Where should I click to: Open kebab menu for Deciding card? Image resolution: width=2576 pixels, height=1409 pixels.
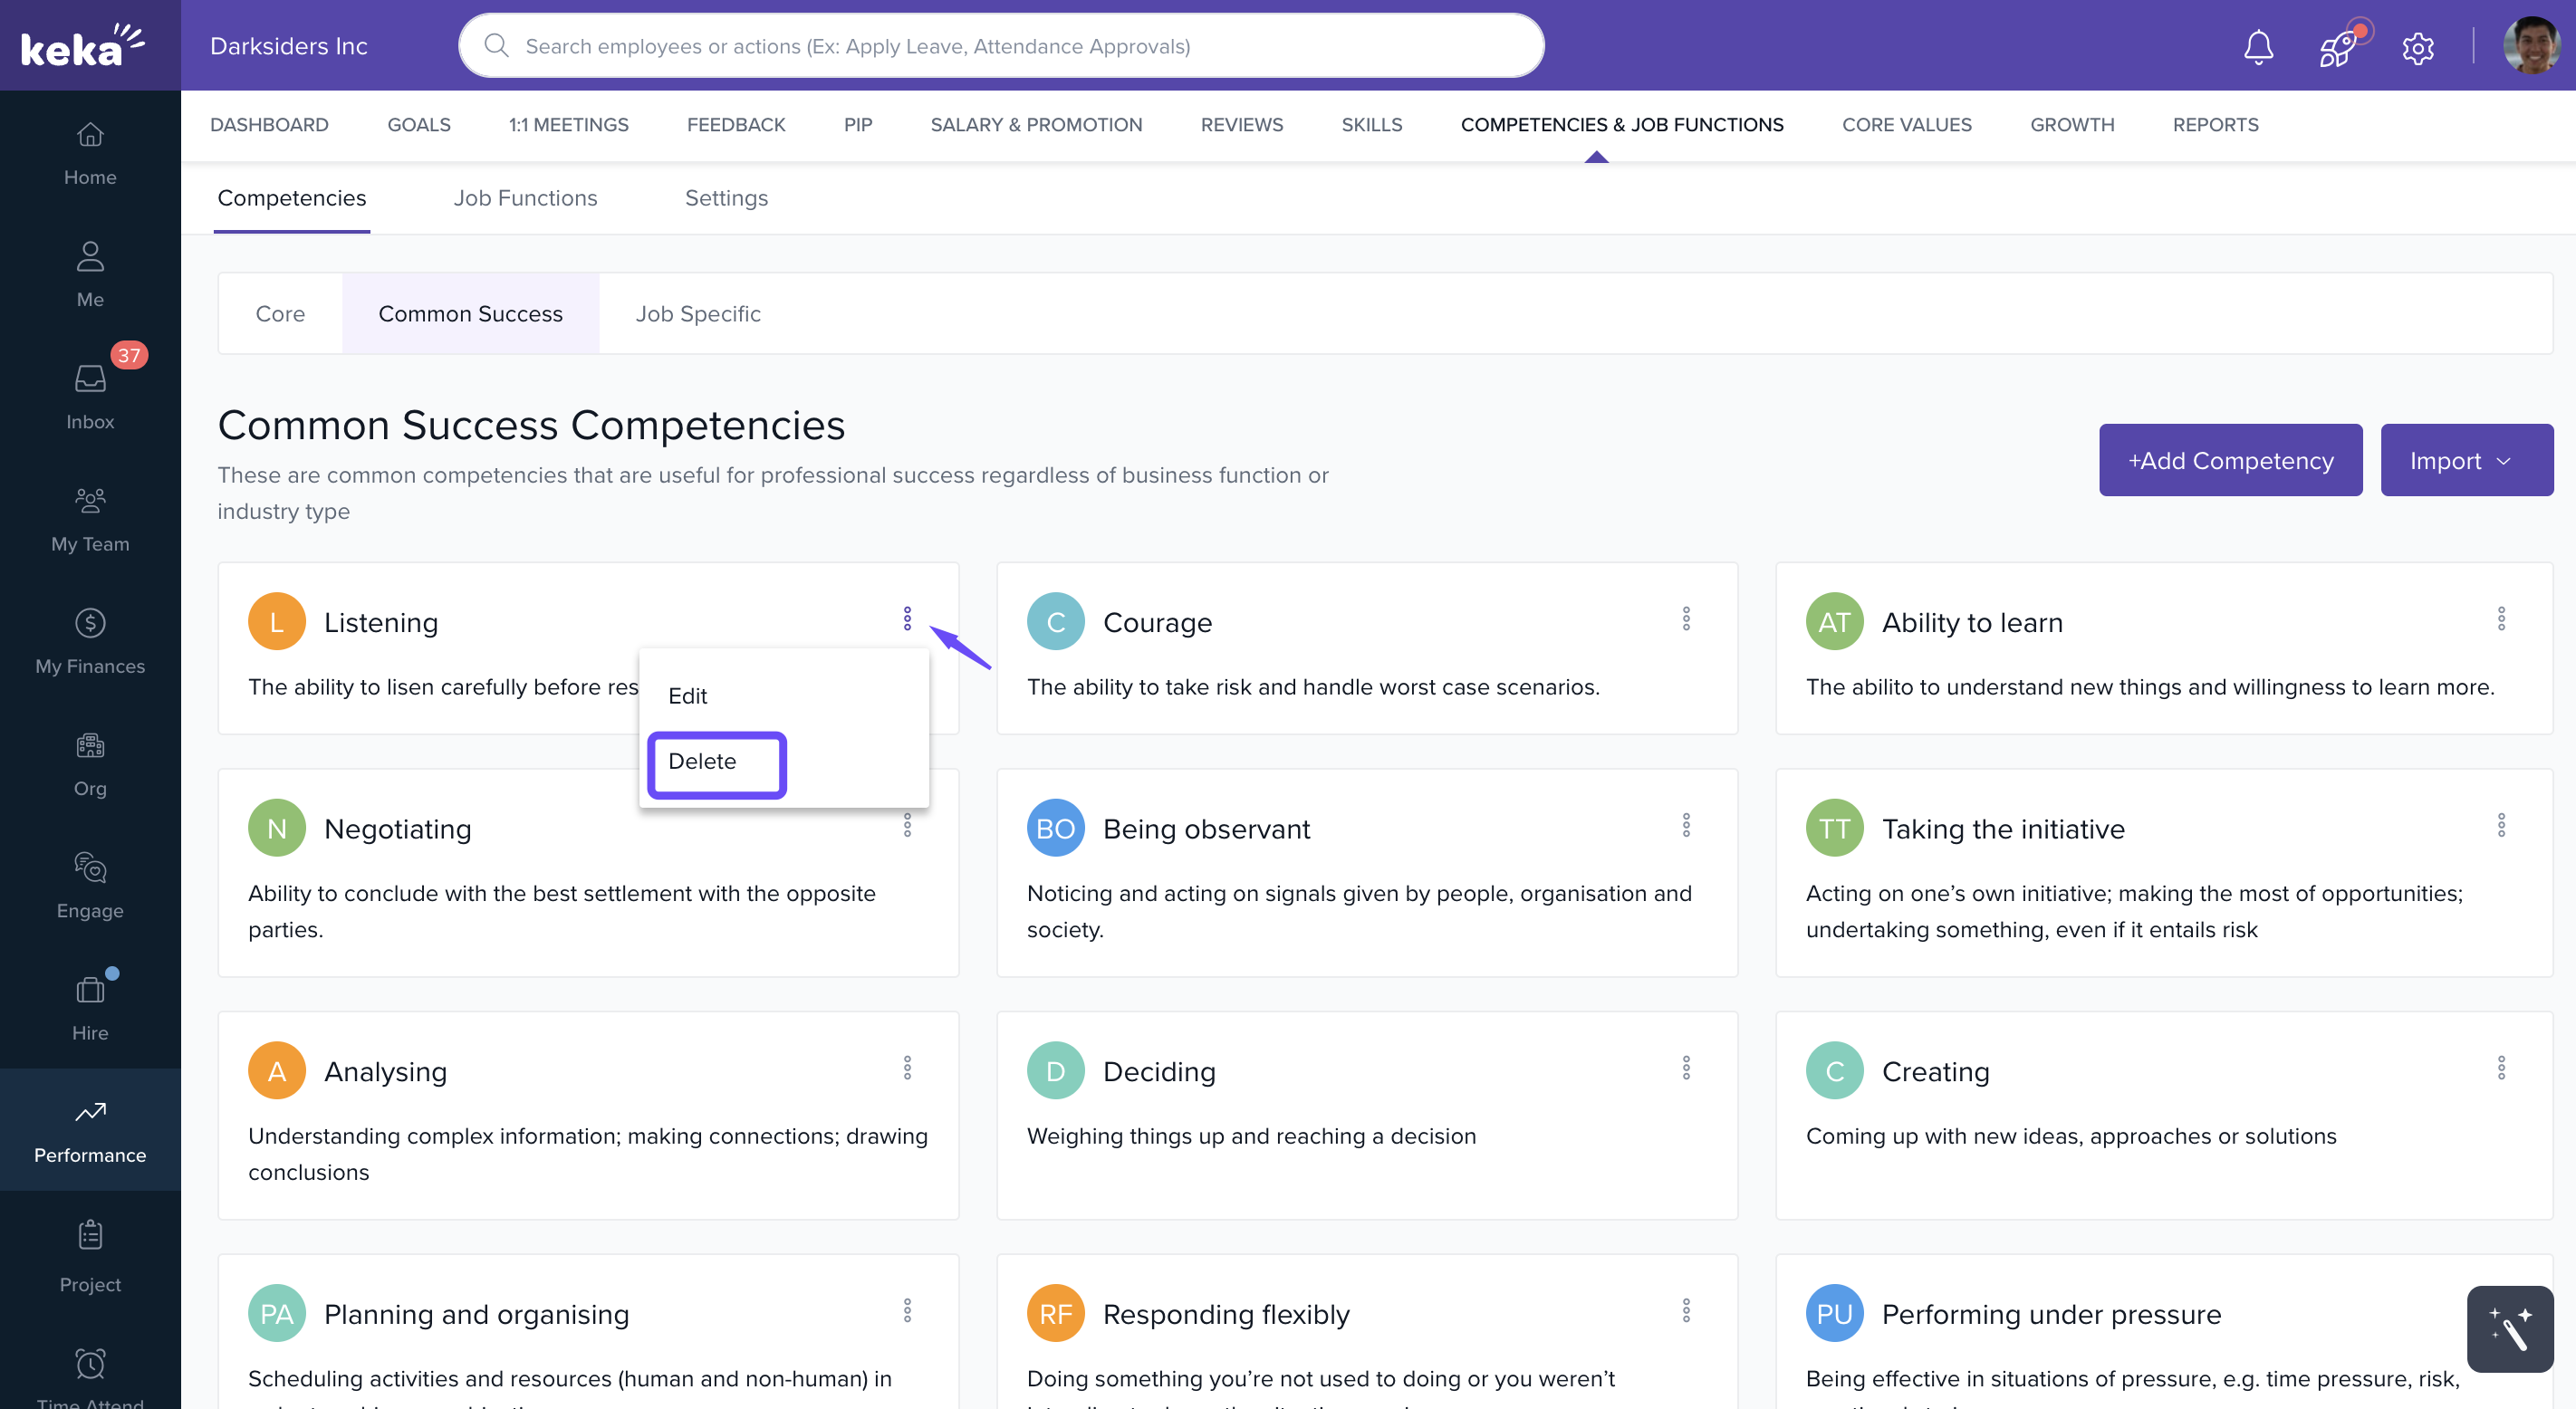click(1686, 1068)
